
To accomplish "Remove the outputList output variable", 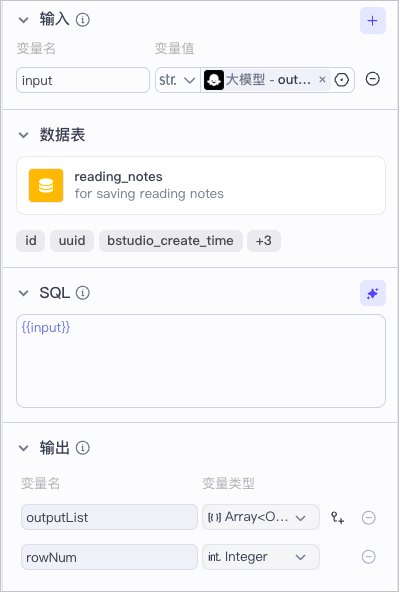I will pyautogui.click(x=368, y=517).
